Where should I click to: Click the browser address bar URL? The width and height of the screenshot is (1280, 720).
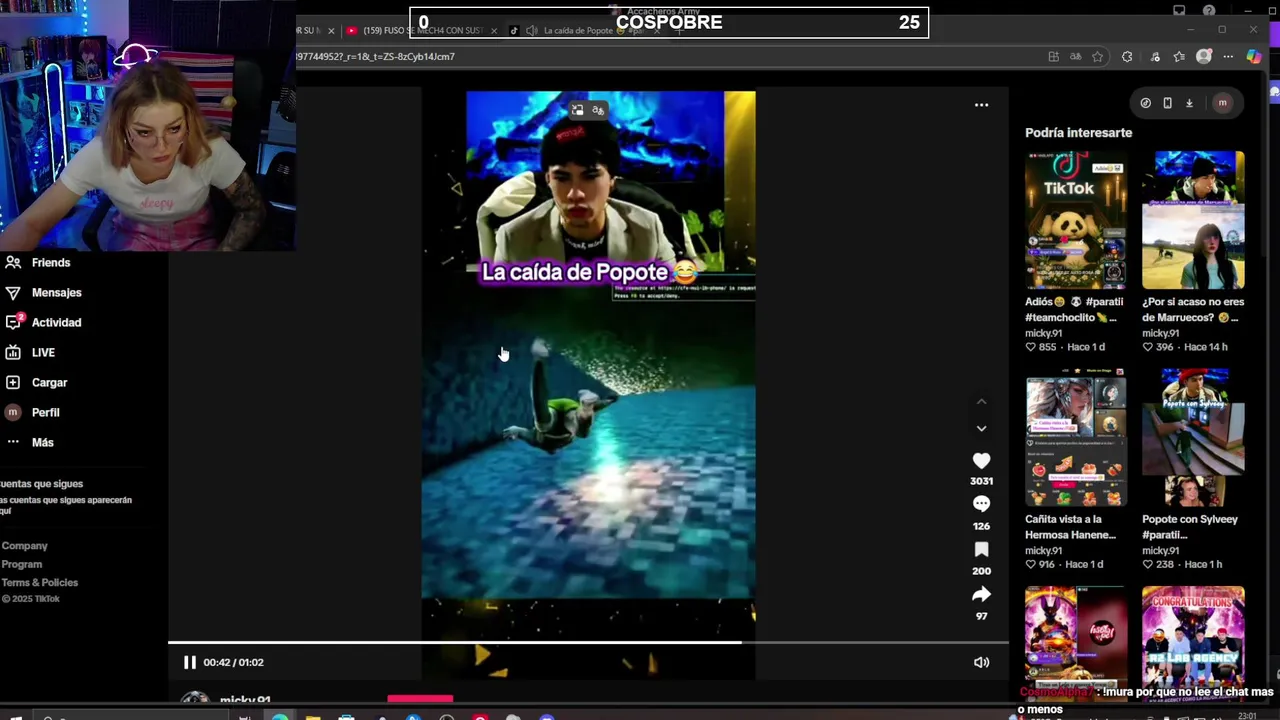376,57
